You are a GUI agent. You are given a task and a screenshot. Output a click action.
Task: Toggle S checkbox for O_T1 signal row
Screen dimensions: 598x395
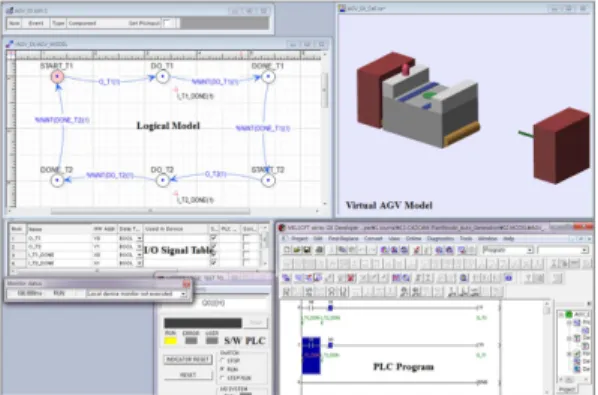(213, 238)
